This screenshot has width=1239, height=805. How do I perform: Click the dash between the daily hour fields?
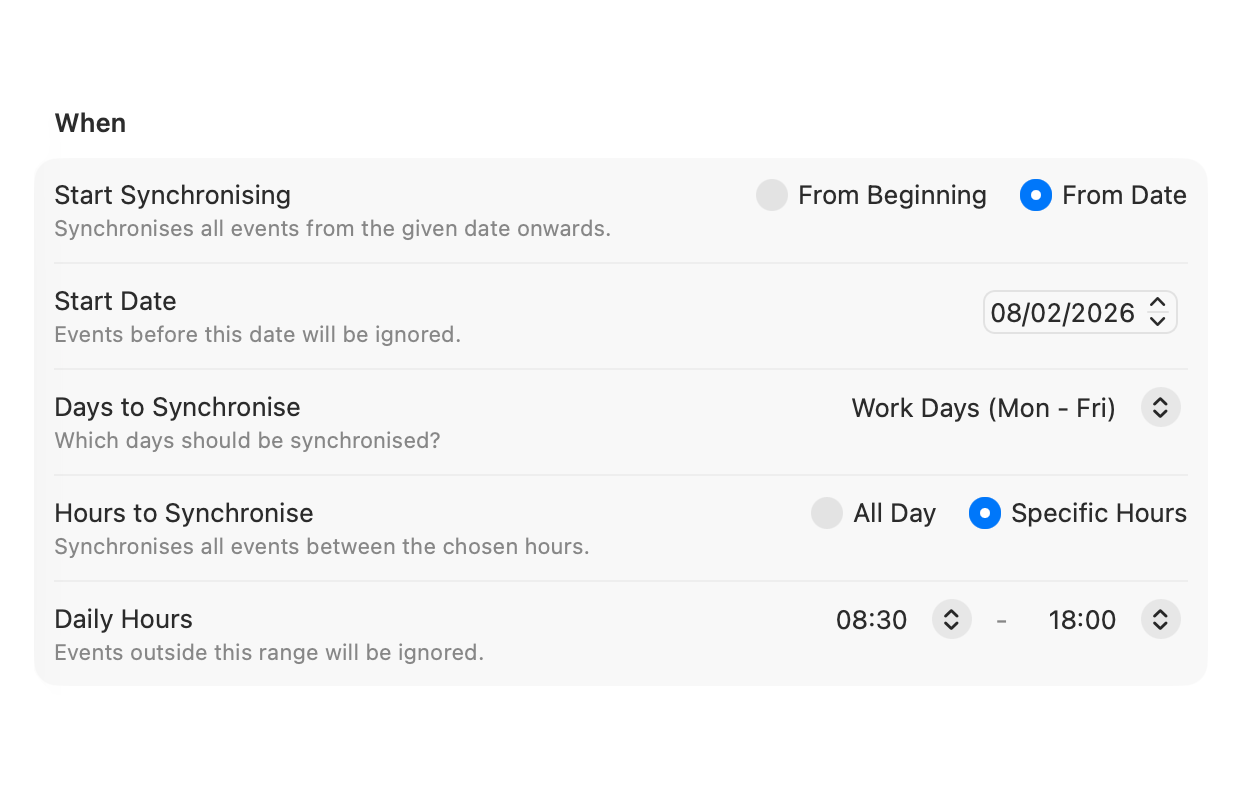1001,619
